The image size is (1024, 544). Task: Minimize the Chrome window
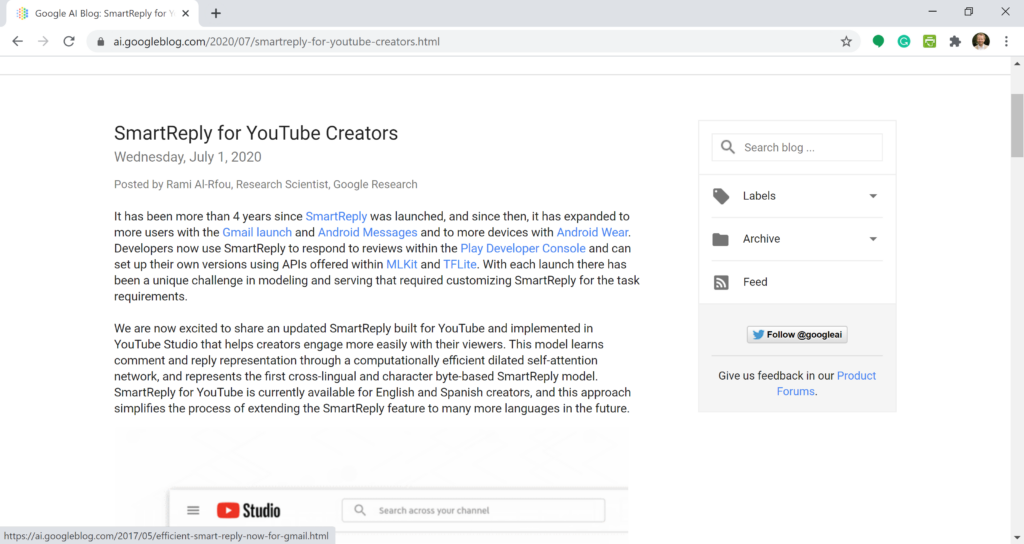point(933,12)
